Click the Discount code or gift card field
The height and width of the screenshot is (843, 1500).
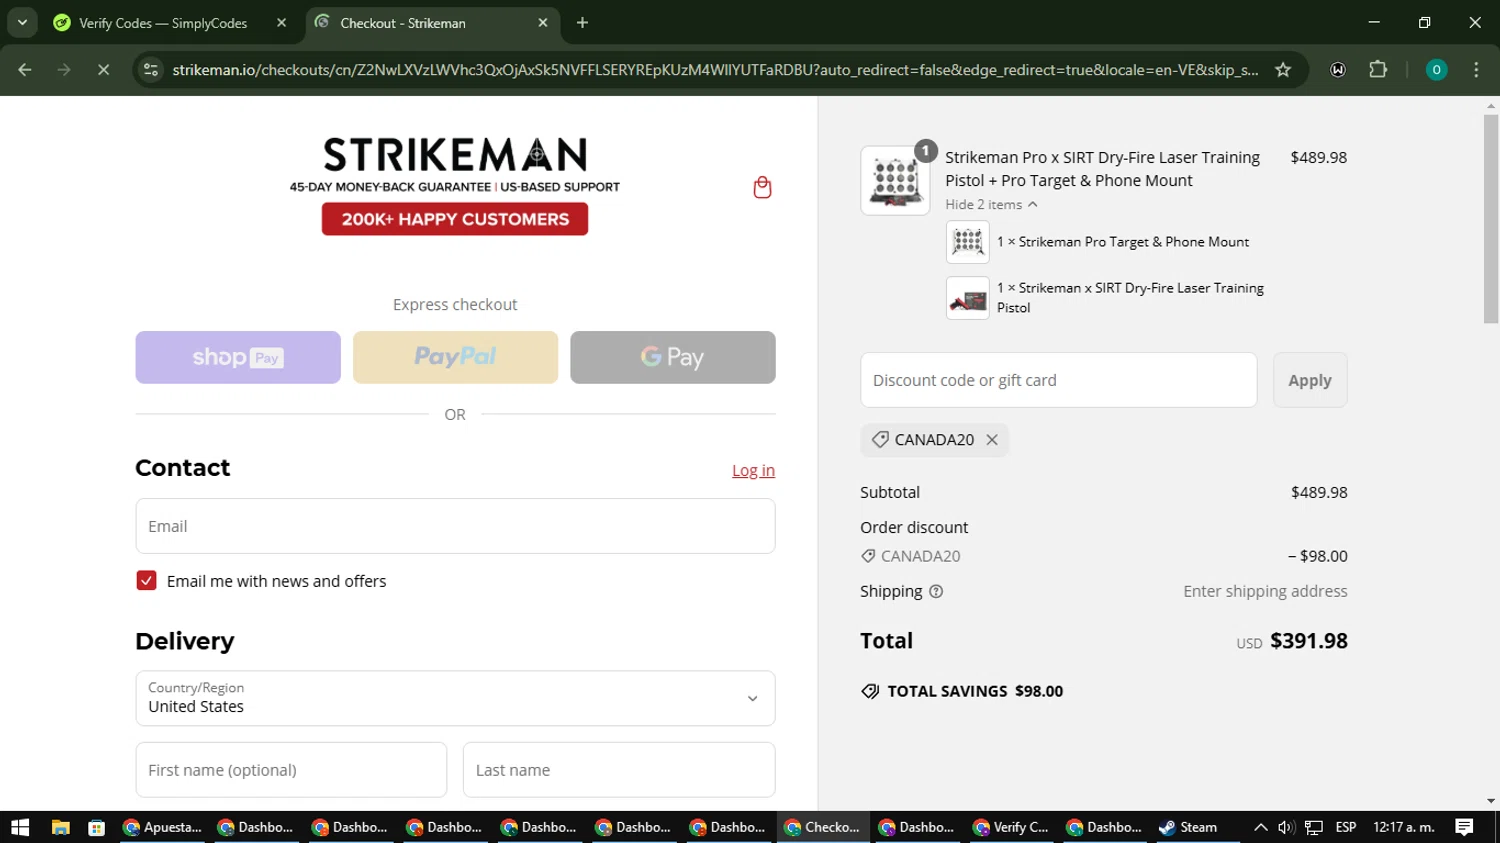1058,380
